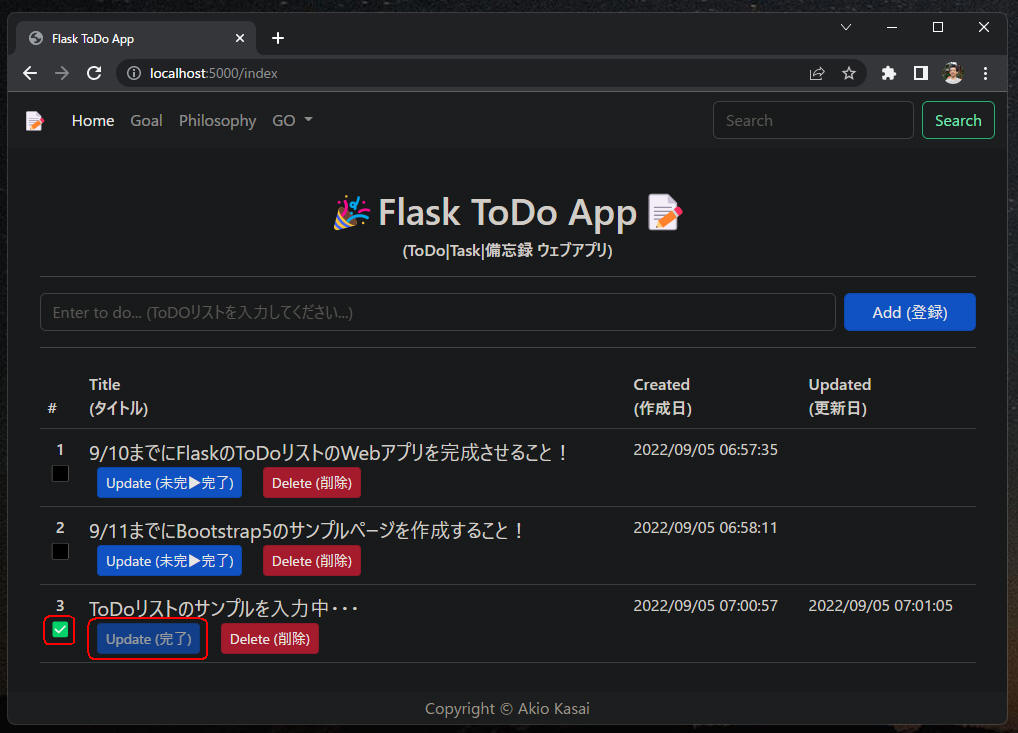Toggle the browser side panel
The width and height of the screenshot is (1018, 733).
[x=921, y=73]
